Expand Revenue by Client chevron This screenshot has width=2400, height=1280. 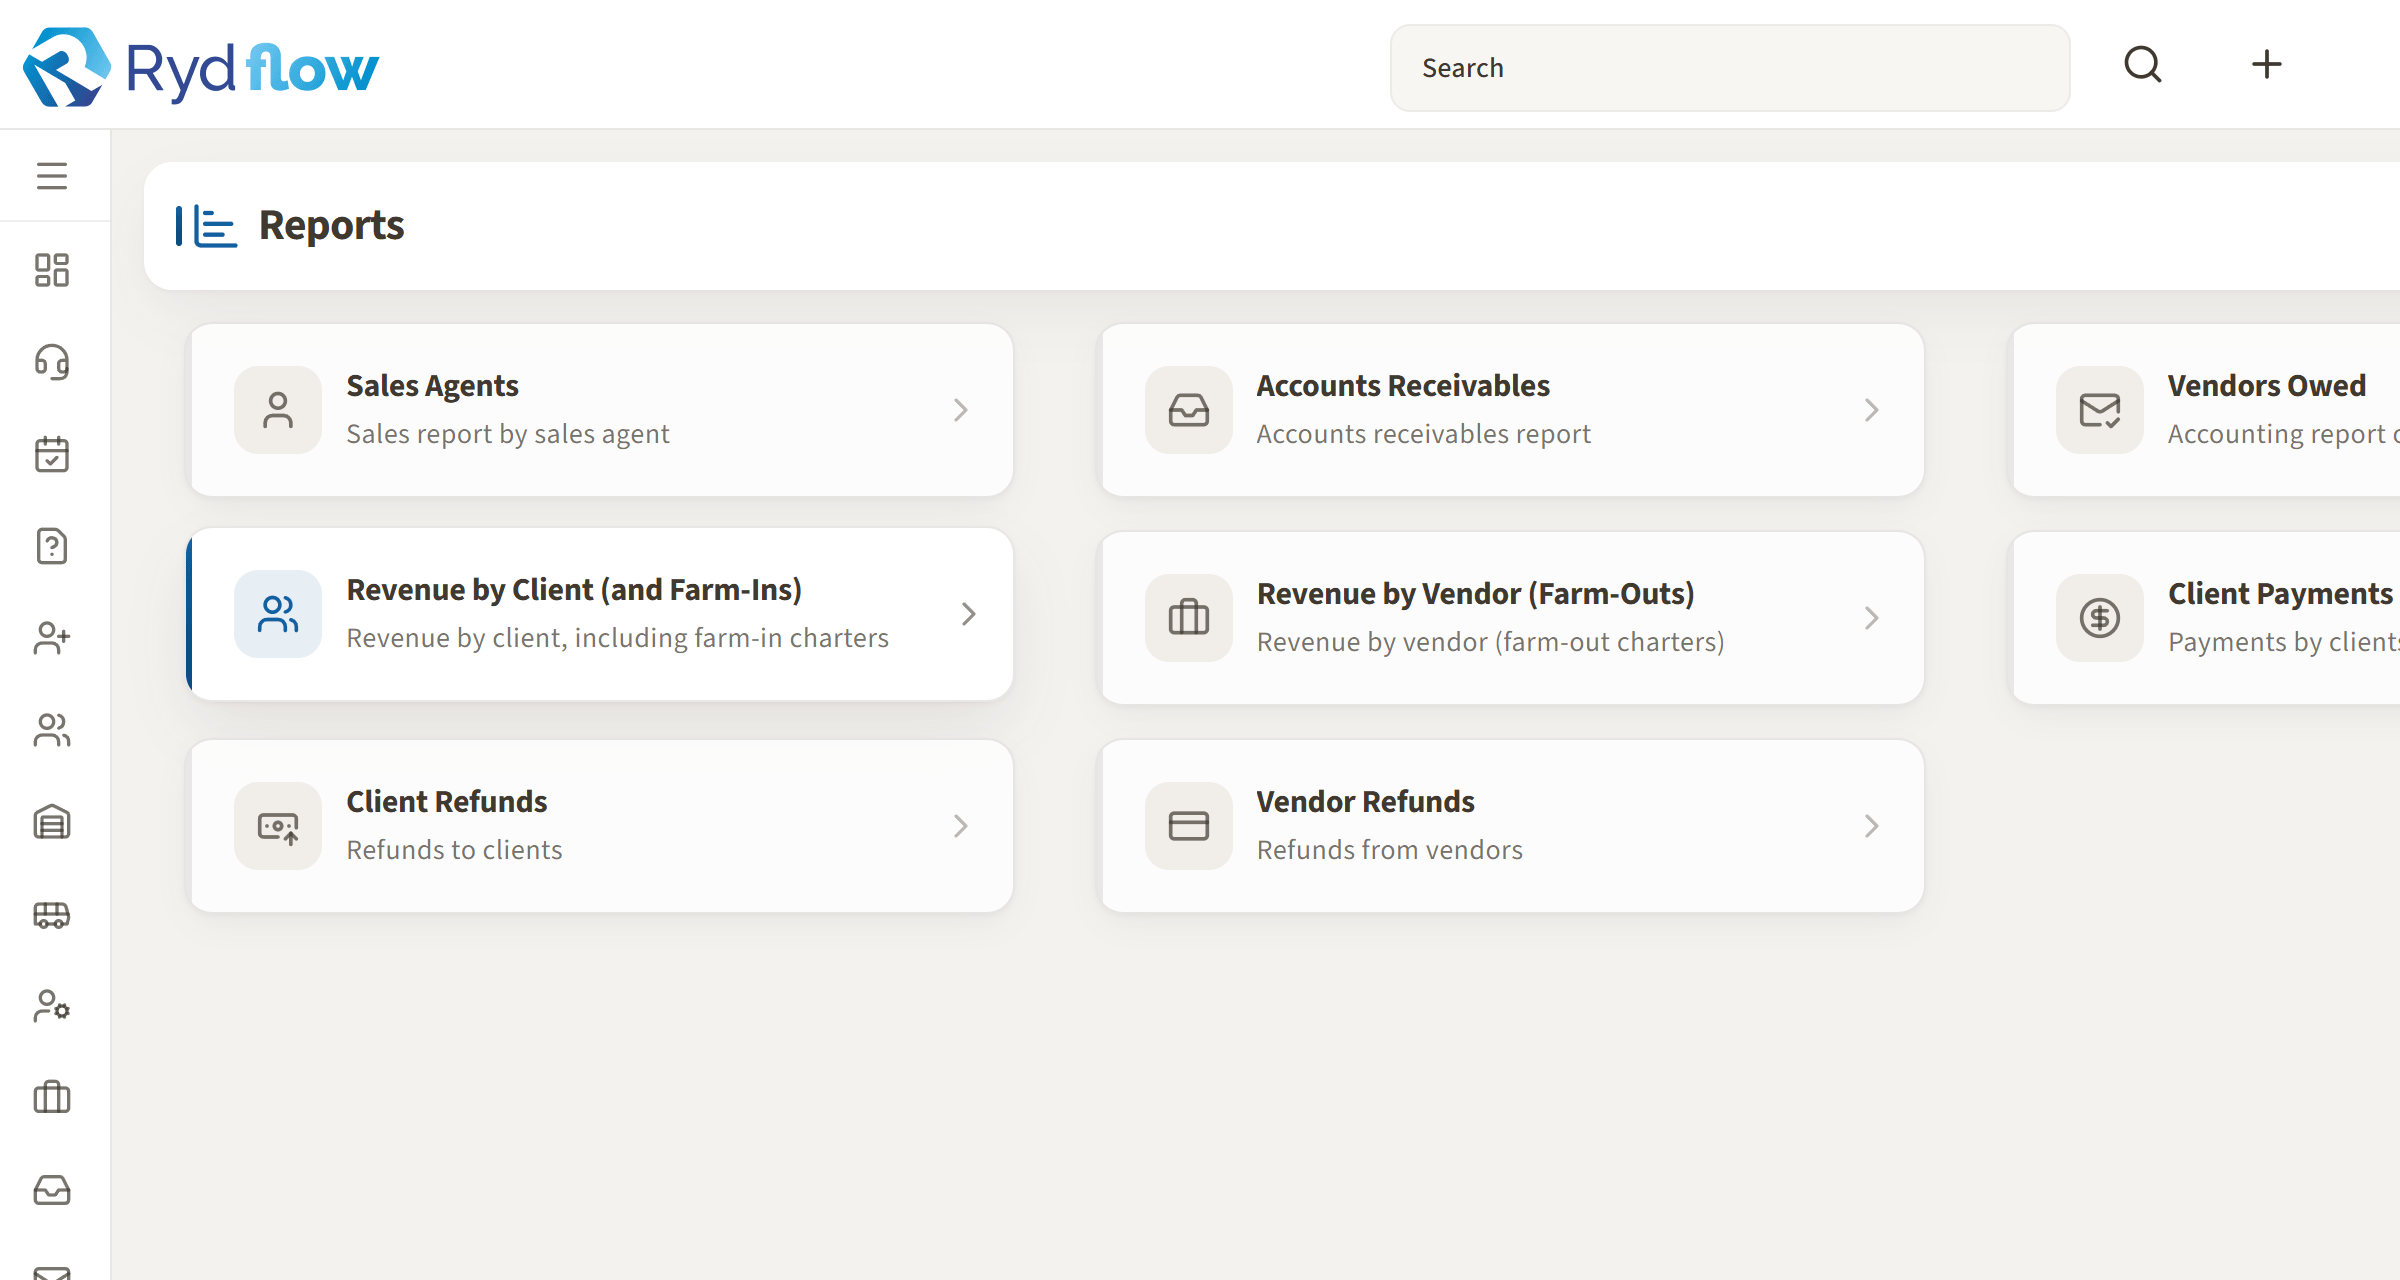pos(968,614)
